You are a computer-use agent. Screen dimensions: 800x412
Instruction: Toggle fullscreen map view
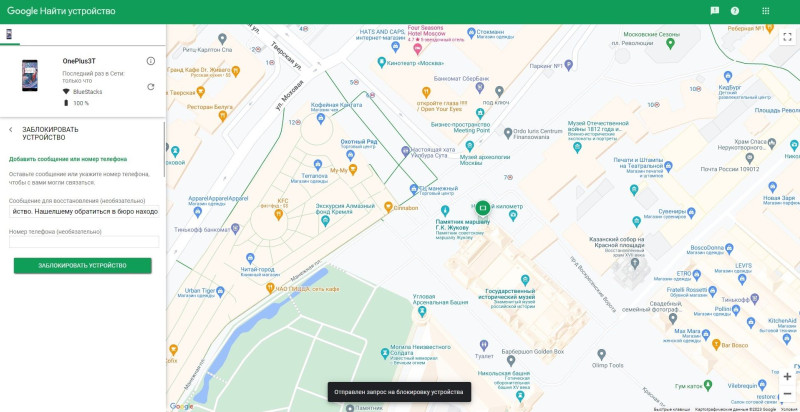click(787, 36)
